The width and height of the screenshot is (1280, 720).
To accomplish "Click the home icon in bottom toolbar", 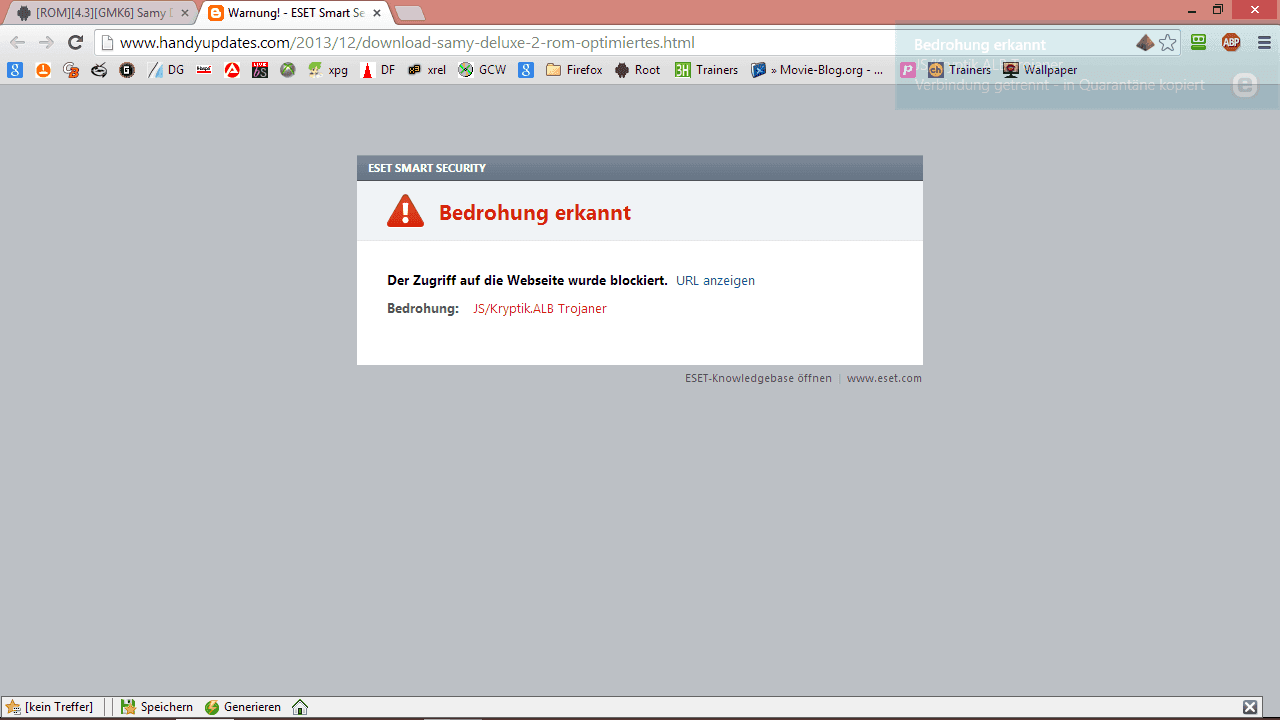I will pyautogui.click(x=300, y=707).
